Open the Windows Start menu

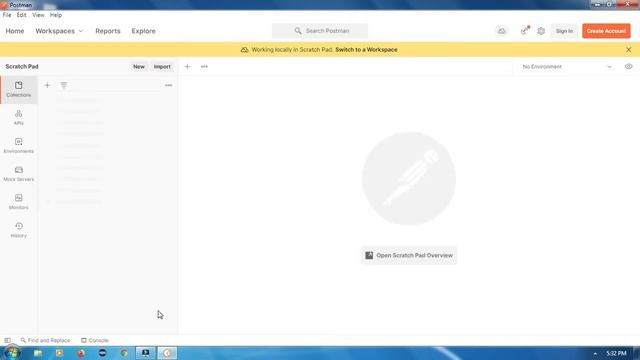click(12, 353)
